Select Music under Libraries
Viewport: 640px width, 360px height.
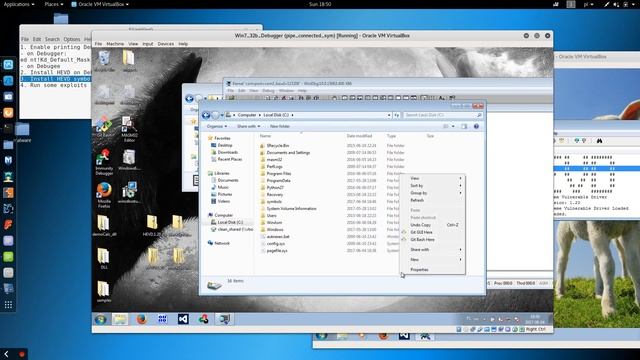223,187
